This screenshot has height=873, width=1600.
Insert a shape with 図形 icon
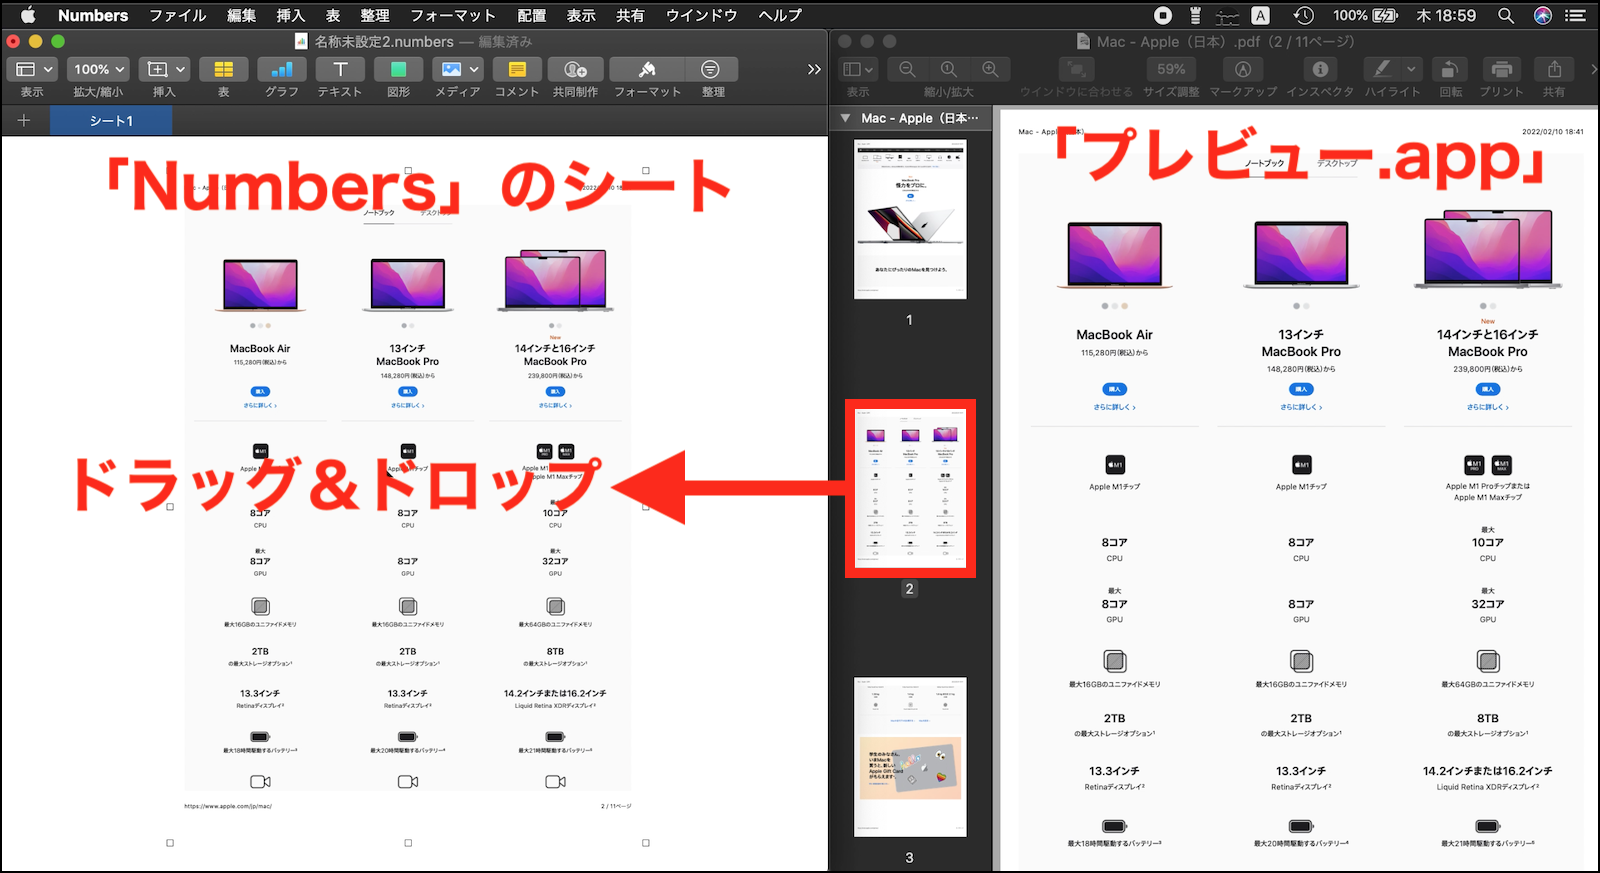point(398,69)
